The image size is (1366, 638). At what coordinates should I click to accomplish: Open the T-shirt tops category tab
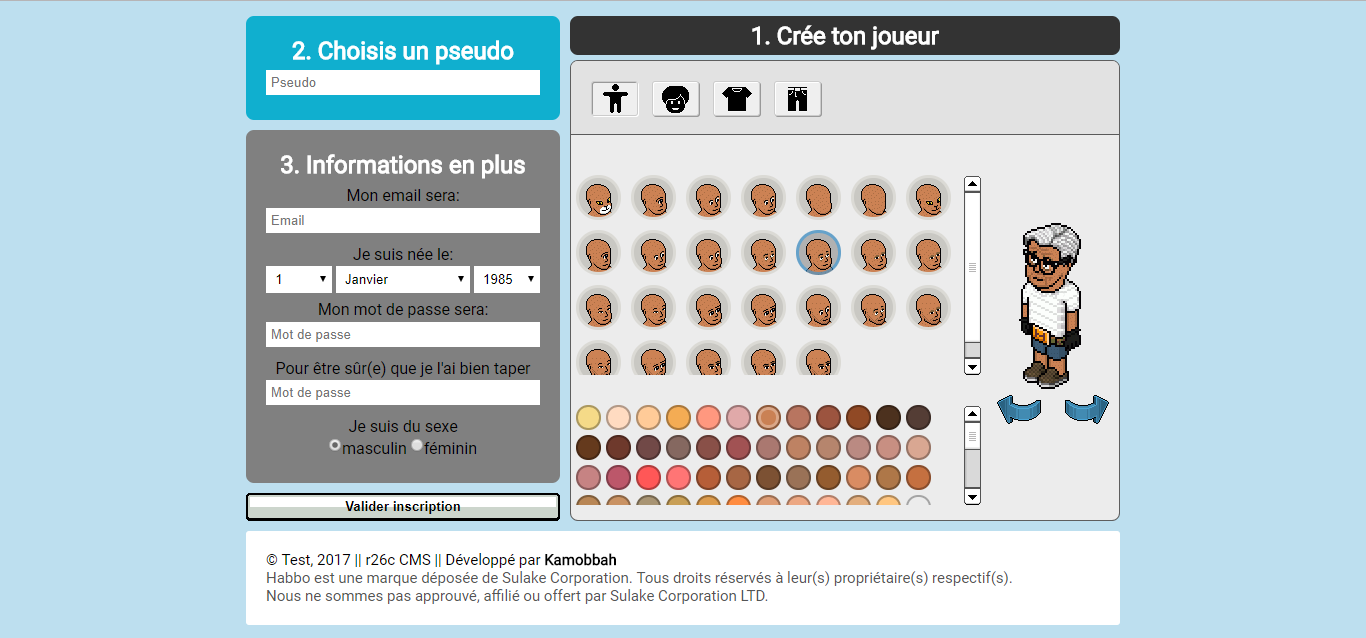737,99
